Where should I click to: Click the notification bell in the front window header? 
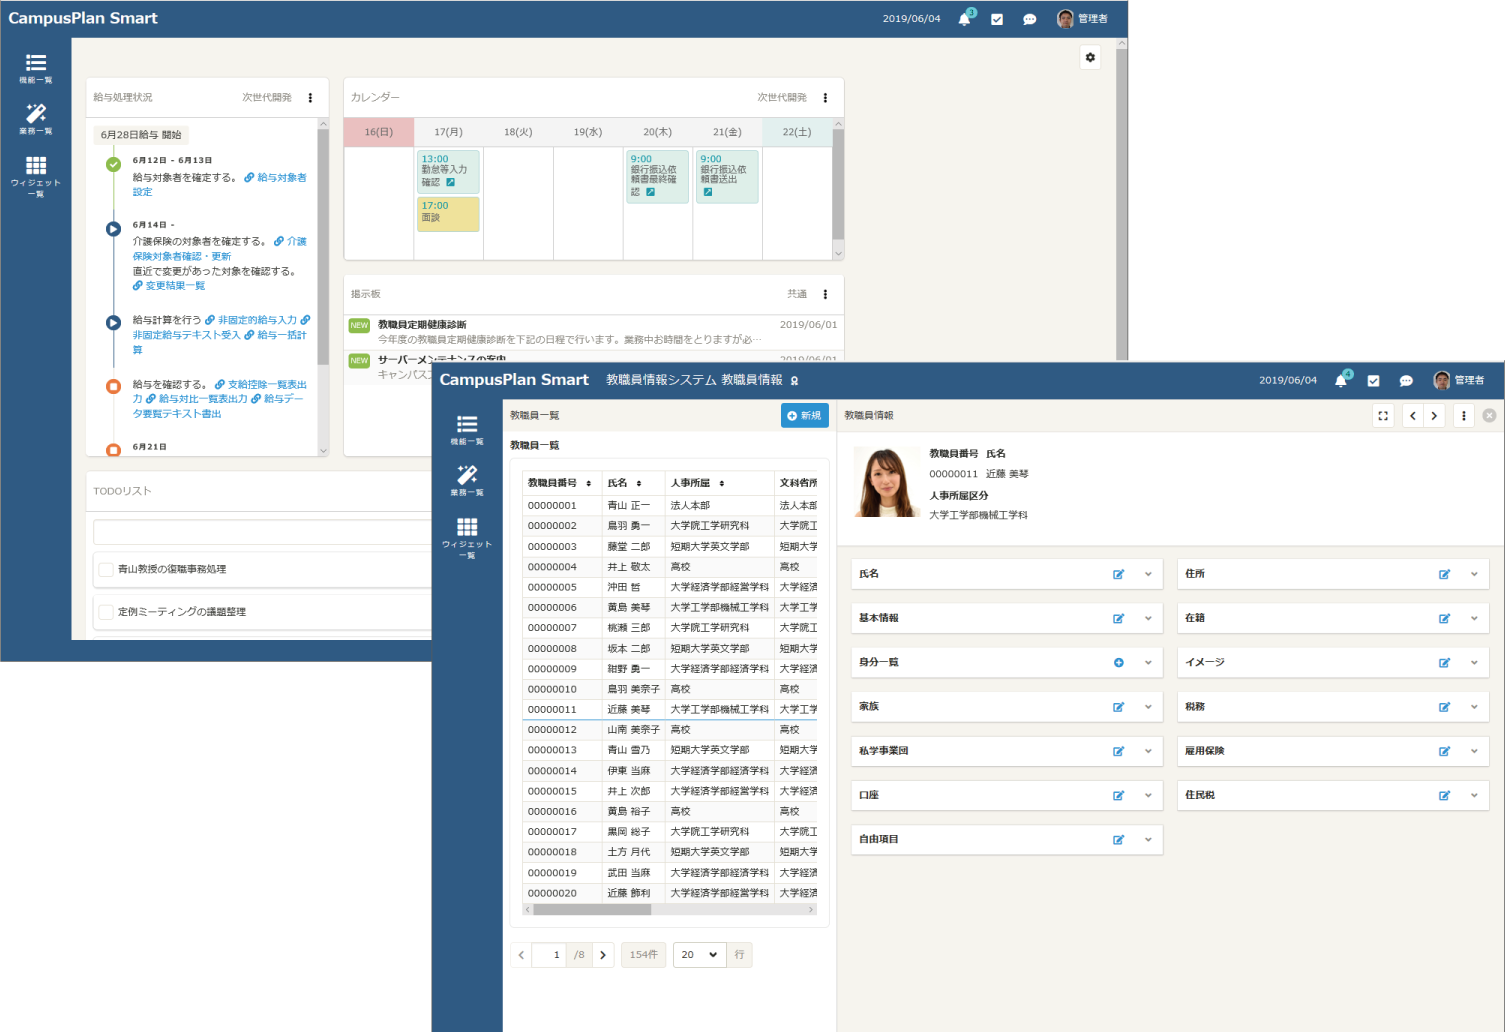(x=1341, y=381)
